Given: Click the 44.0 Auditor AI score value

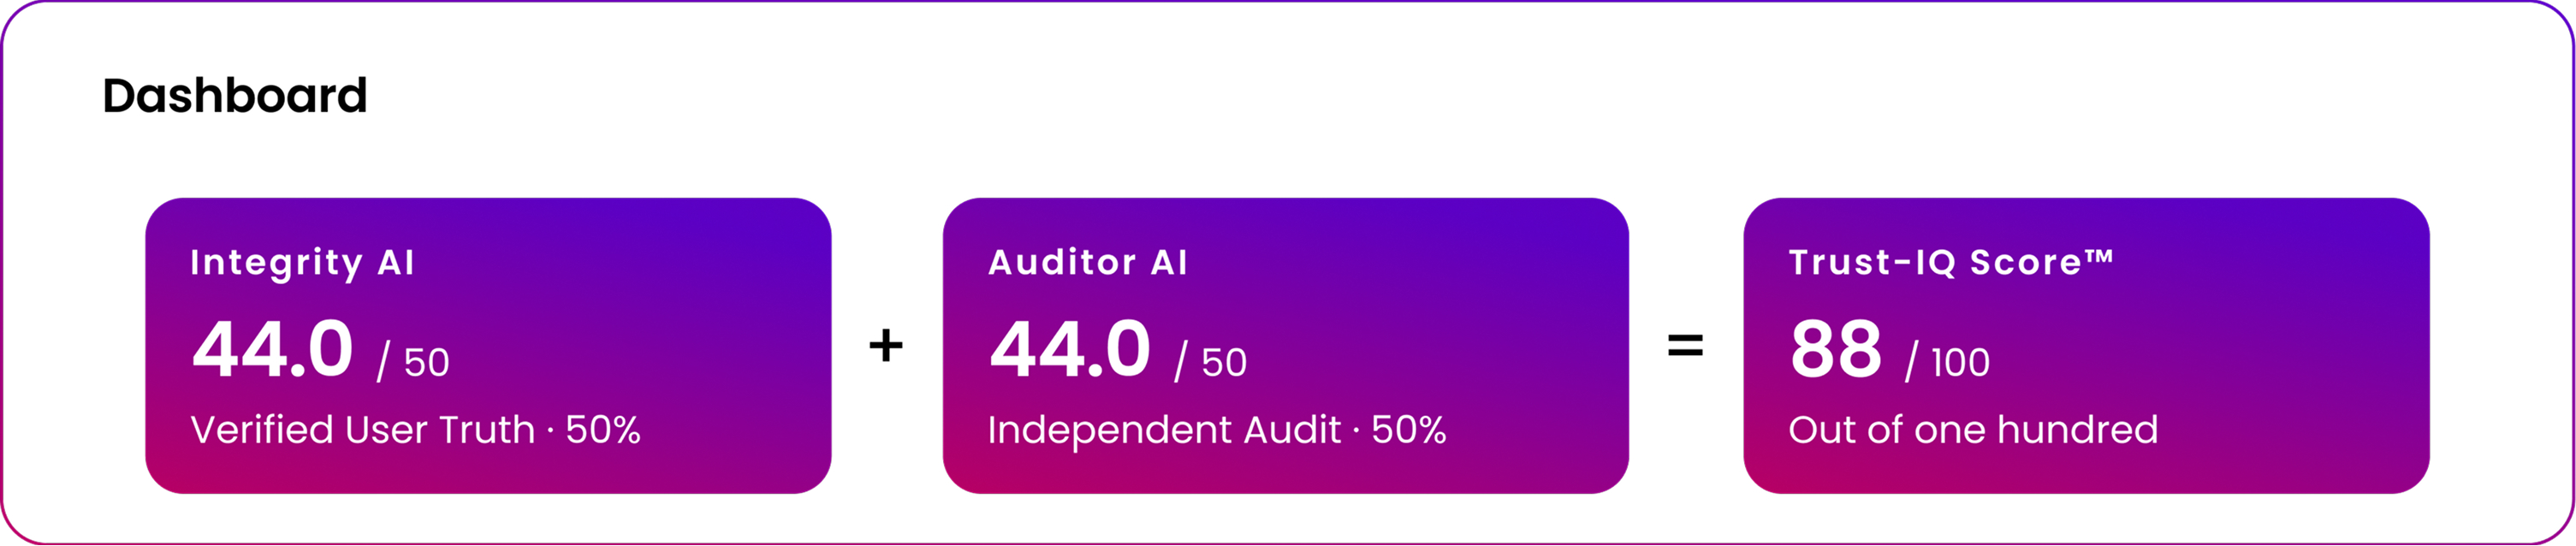Looking at the screenshot, I should click(x=1070, y=348).
